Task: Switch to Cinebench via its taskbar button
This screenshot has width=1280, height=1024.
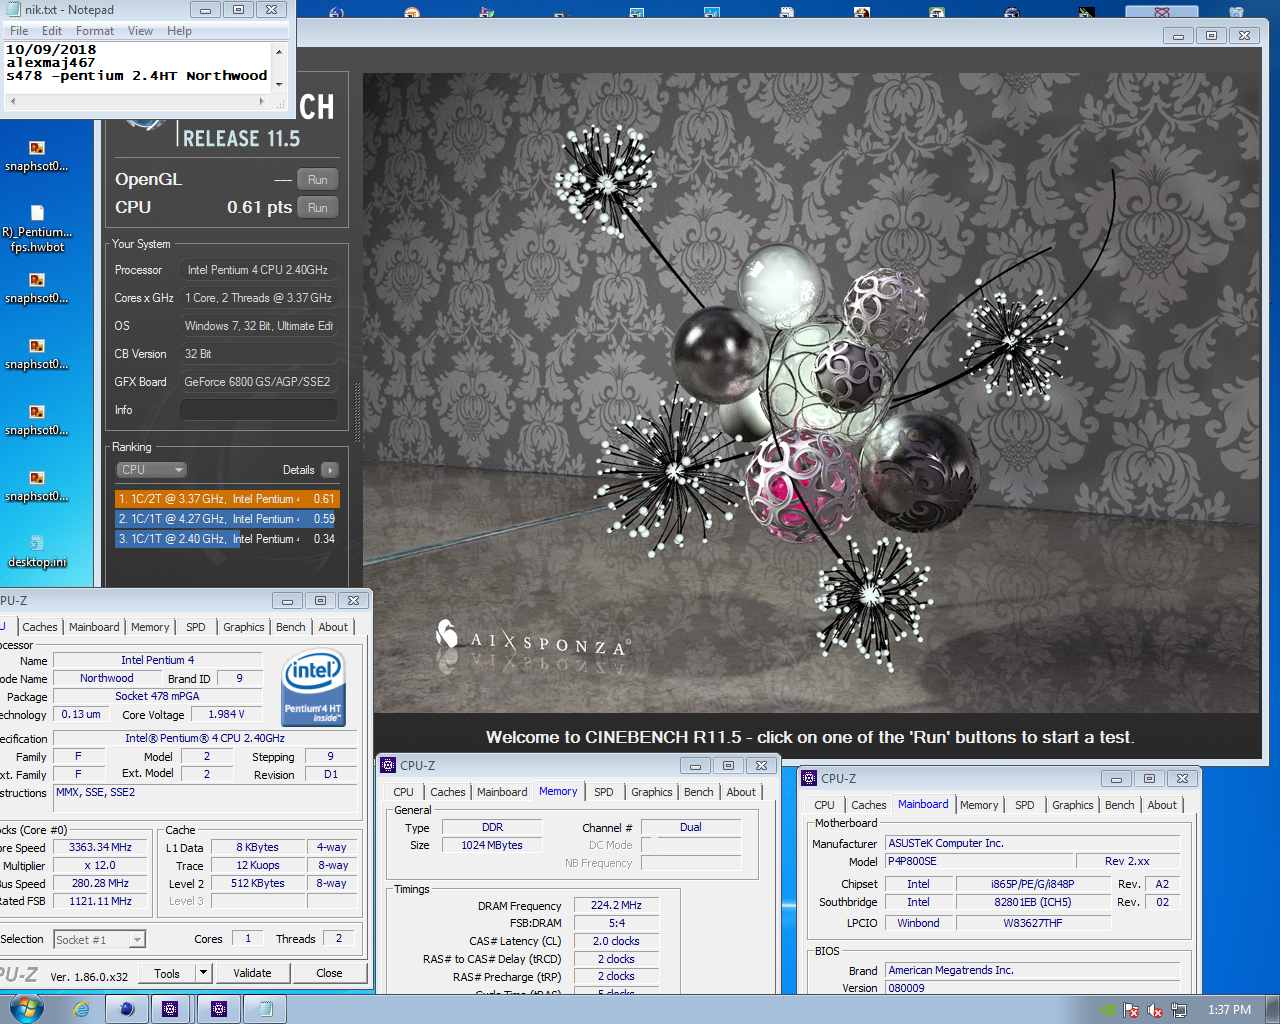Action: (x=127, y=1009)
